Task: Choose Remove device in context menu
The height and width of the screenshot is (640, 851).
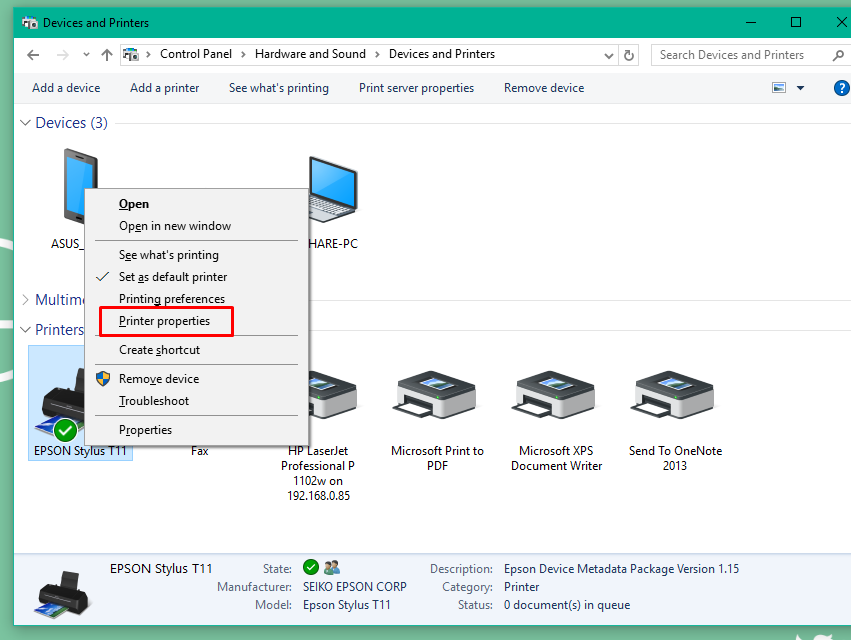Action: 158,379
